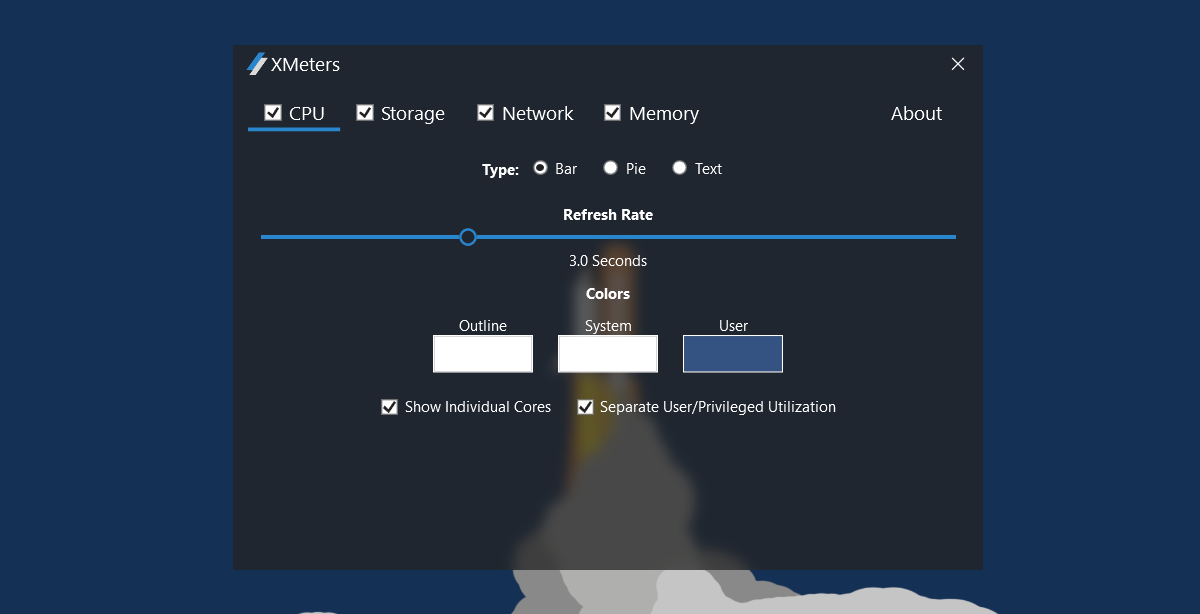Open the System color swatch
1200x614 pixels.
click(x=608, y=354)
